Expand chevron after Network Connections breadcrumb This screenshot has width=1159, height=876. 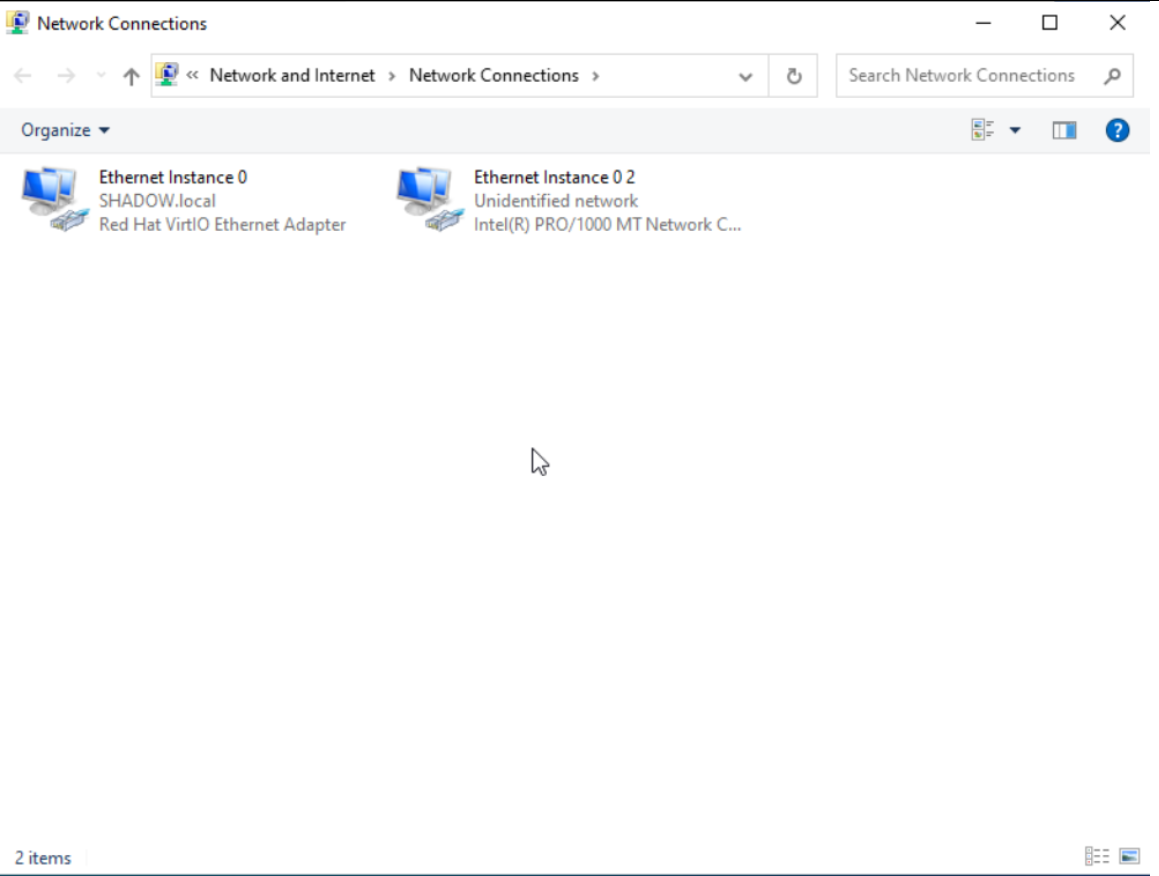pos(596,75)
